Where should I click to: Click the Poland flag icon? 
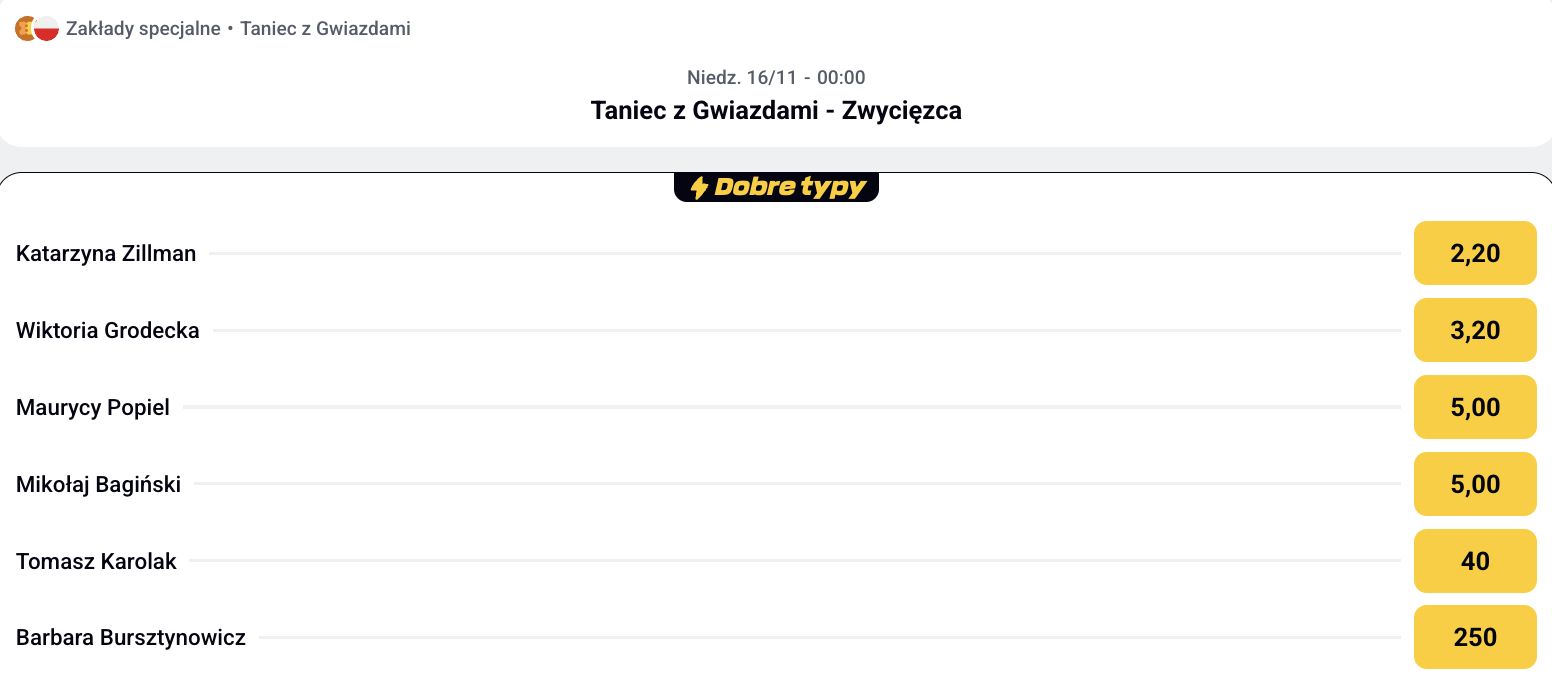coord(46,29)
